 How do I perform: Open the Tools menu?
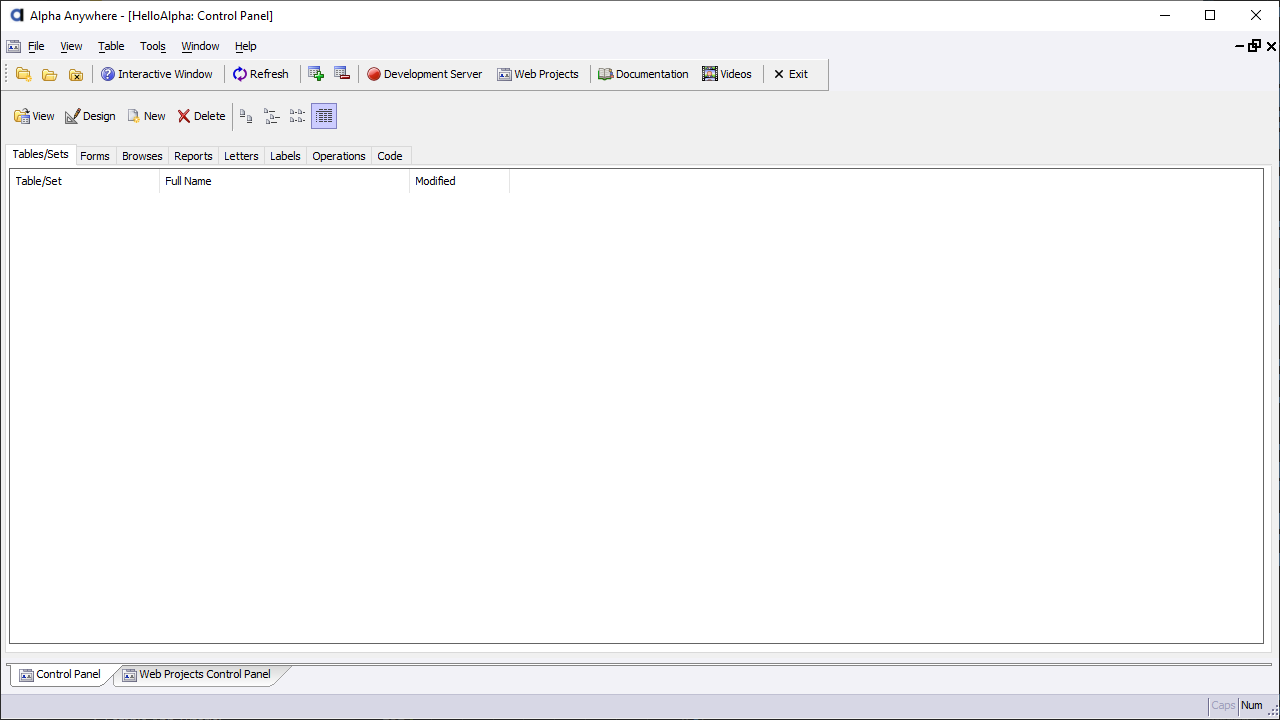pos(153,46)
